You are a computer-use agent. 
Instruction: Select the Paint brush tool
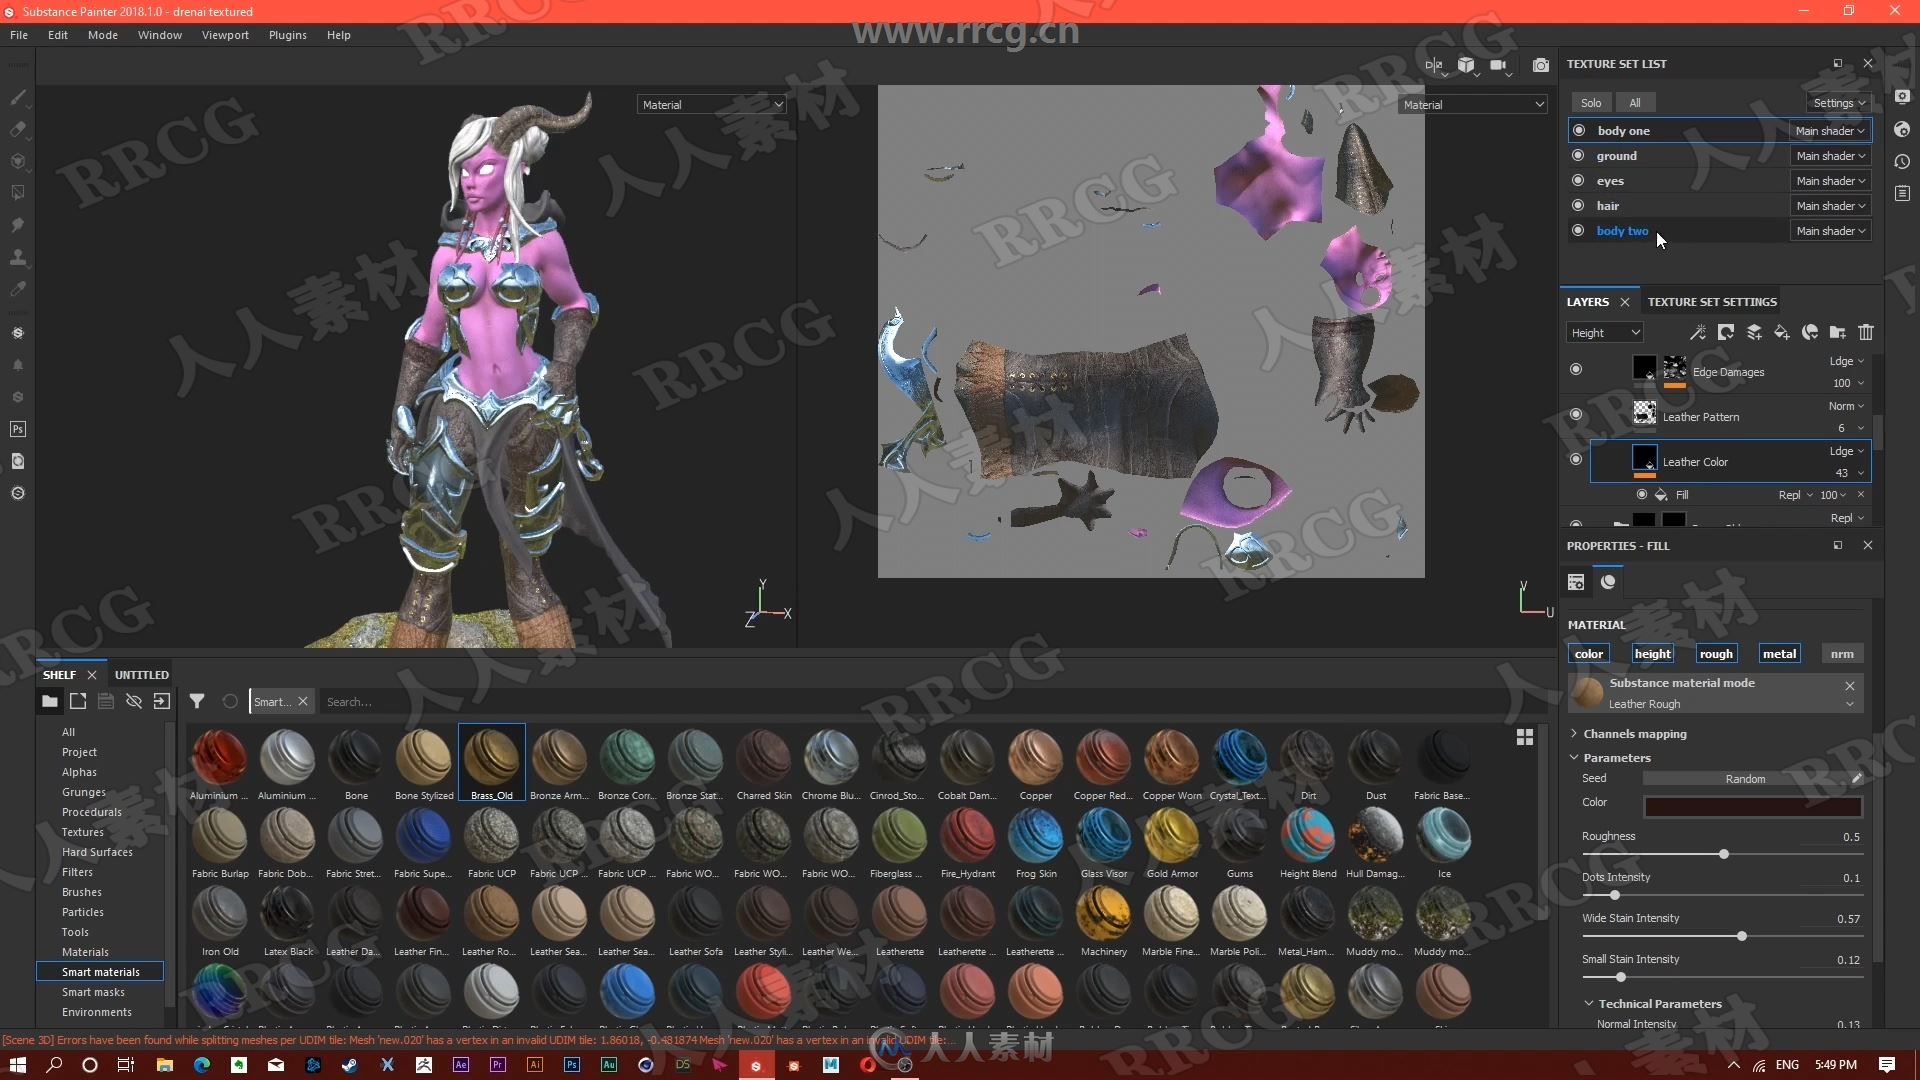click(17, 97)
